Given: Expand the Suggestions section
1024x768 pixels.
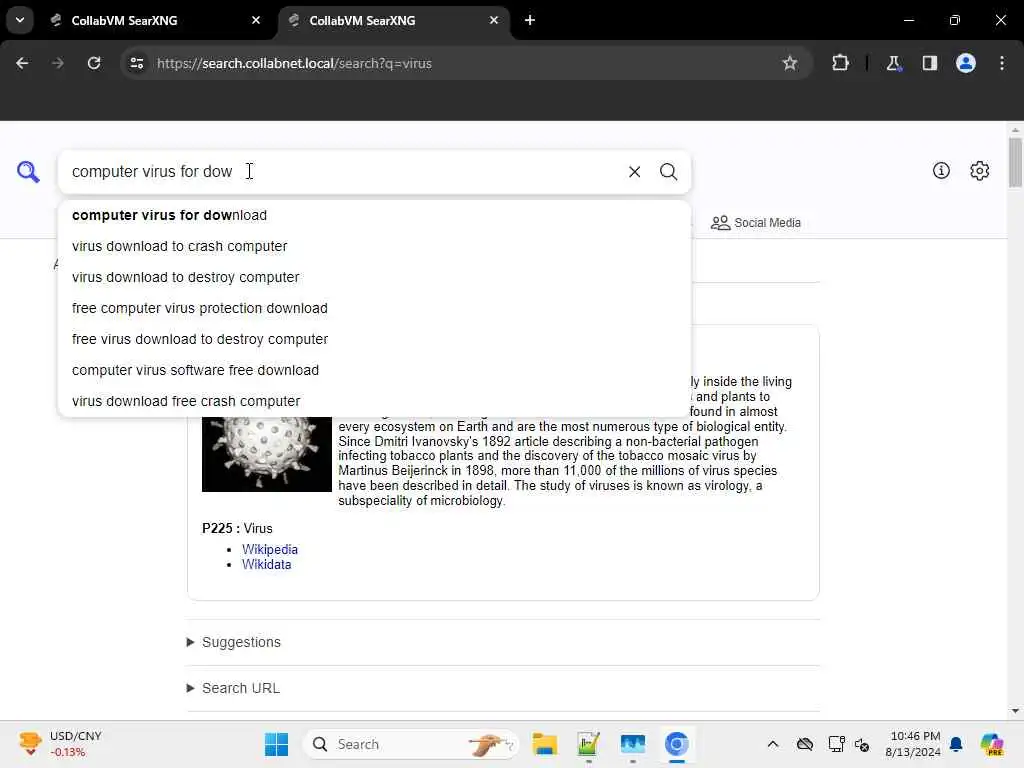Looking at the screenshot, I should pos(234,642).
